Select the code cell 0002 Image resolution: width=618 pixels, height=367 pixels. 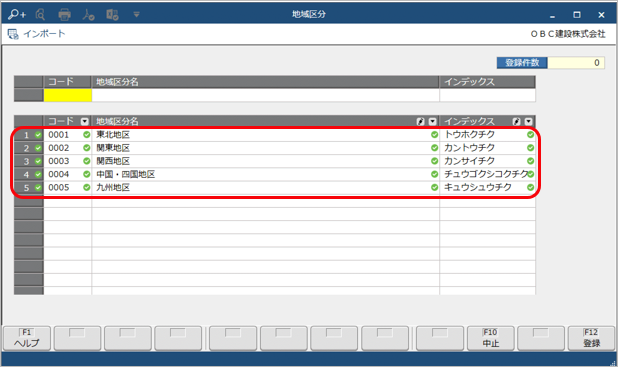67,148
